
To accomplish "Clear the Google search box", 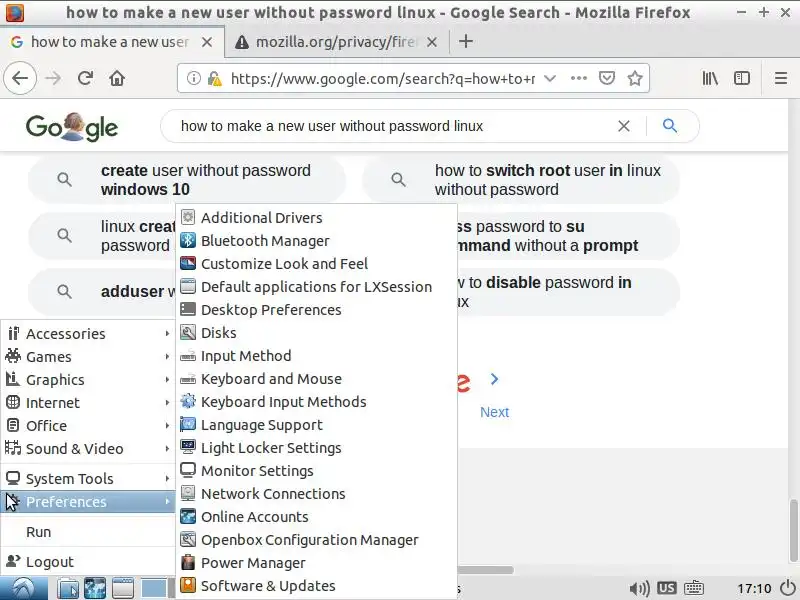I will coord(624,126).
